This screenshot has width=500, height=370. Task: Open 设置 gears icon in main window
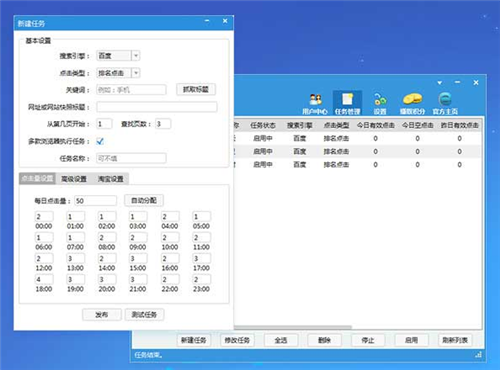click(x=380, y=103)
